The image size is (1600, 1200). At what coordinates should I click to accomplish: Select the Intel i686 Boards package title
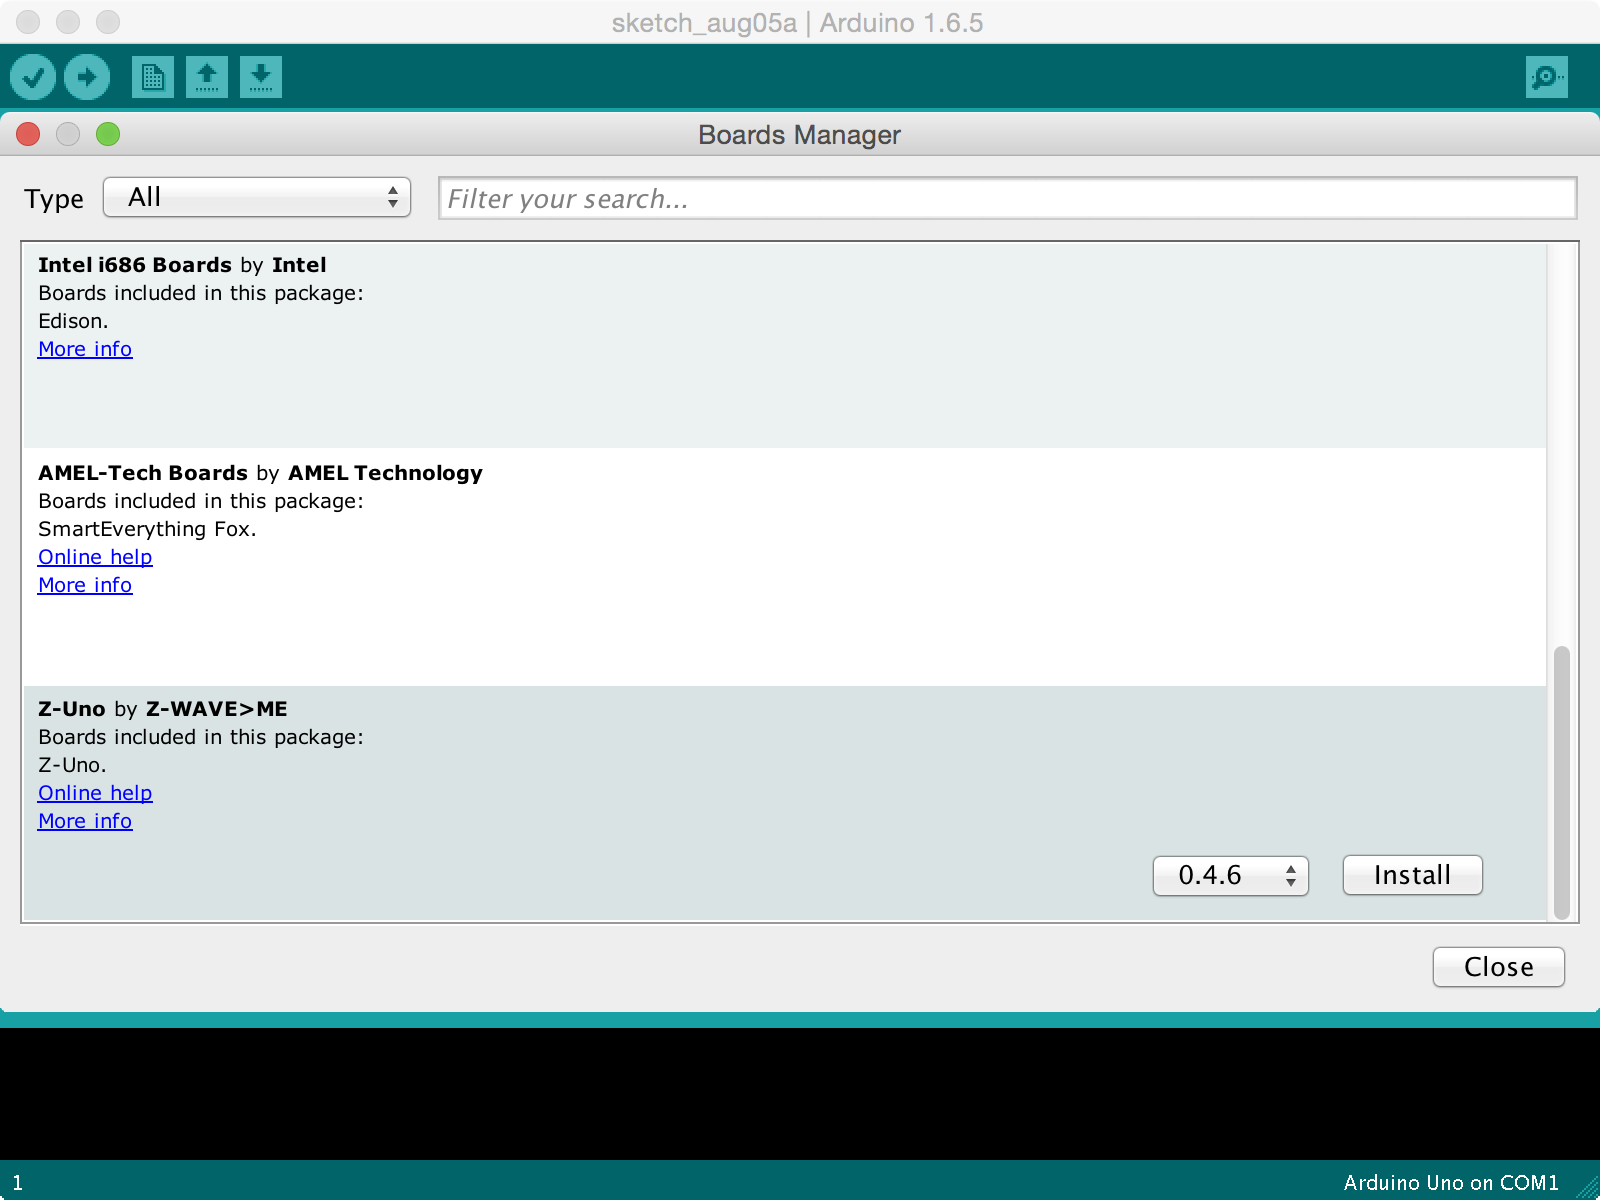(182, 265)
